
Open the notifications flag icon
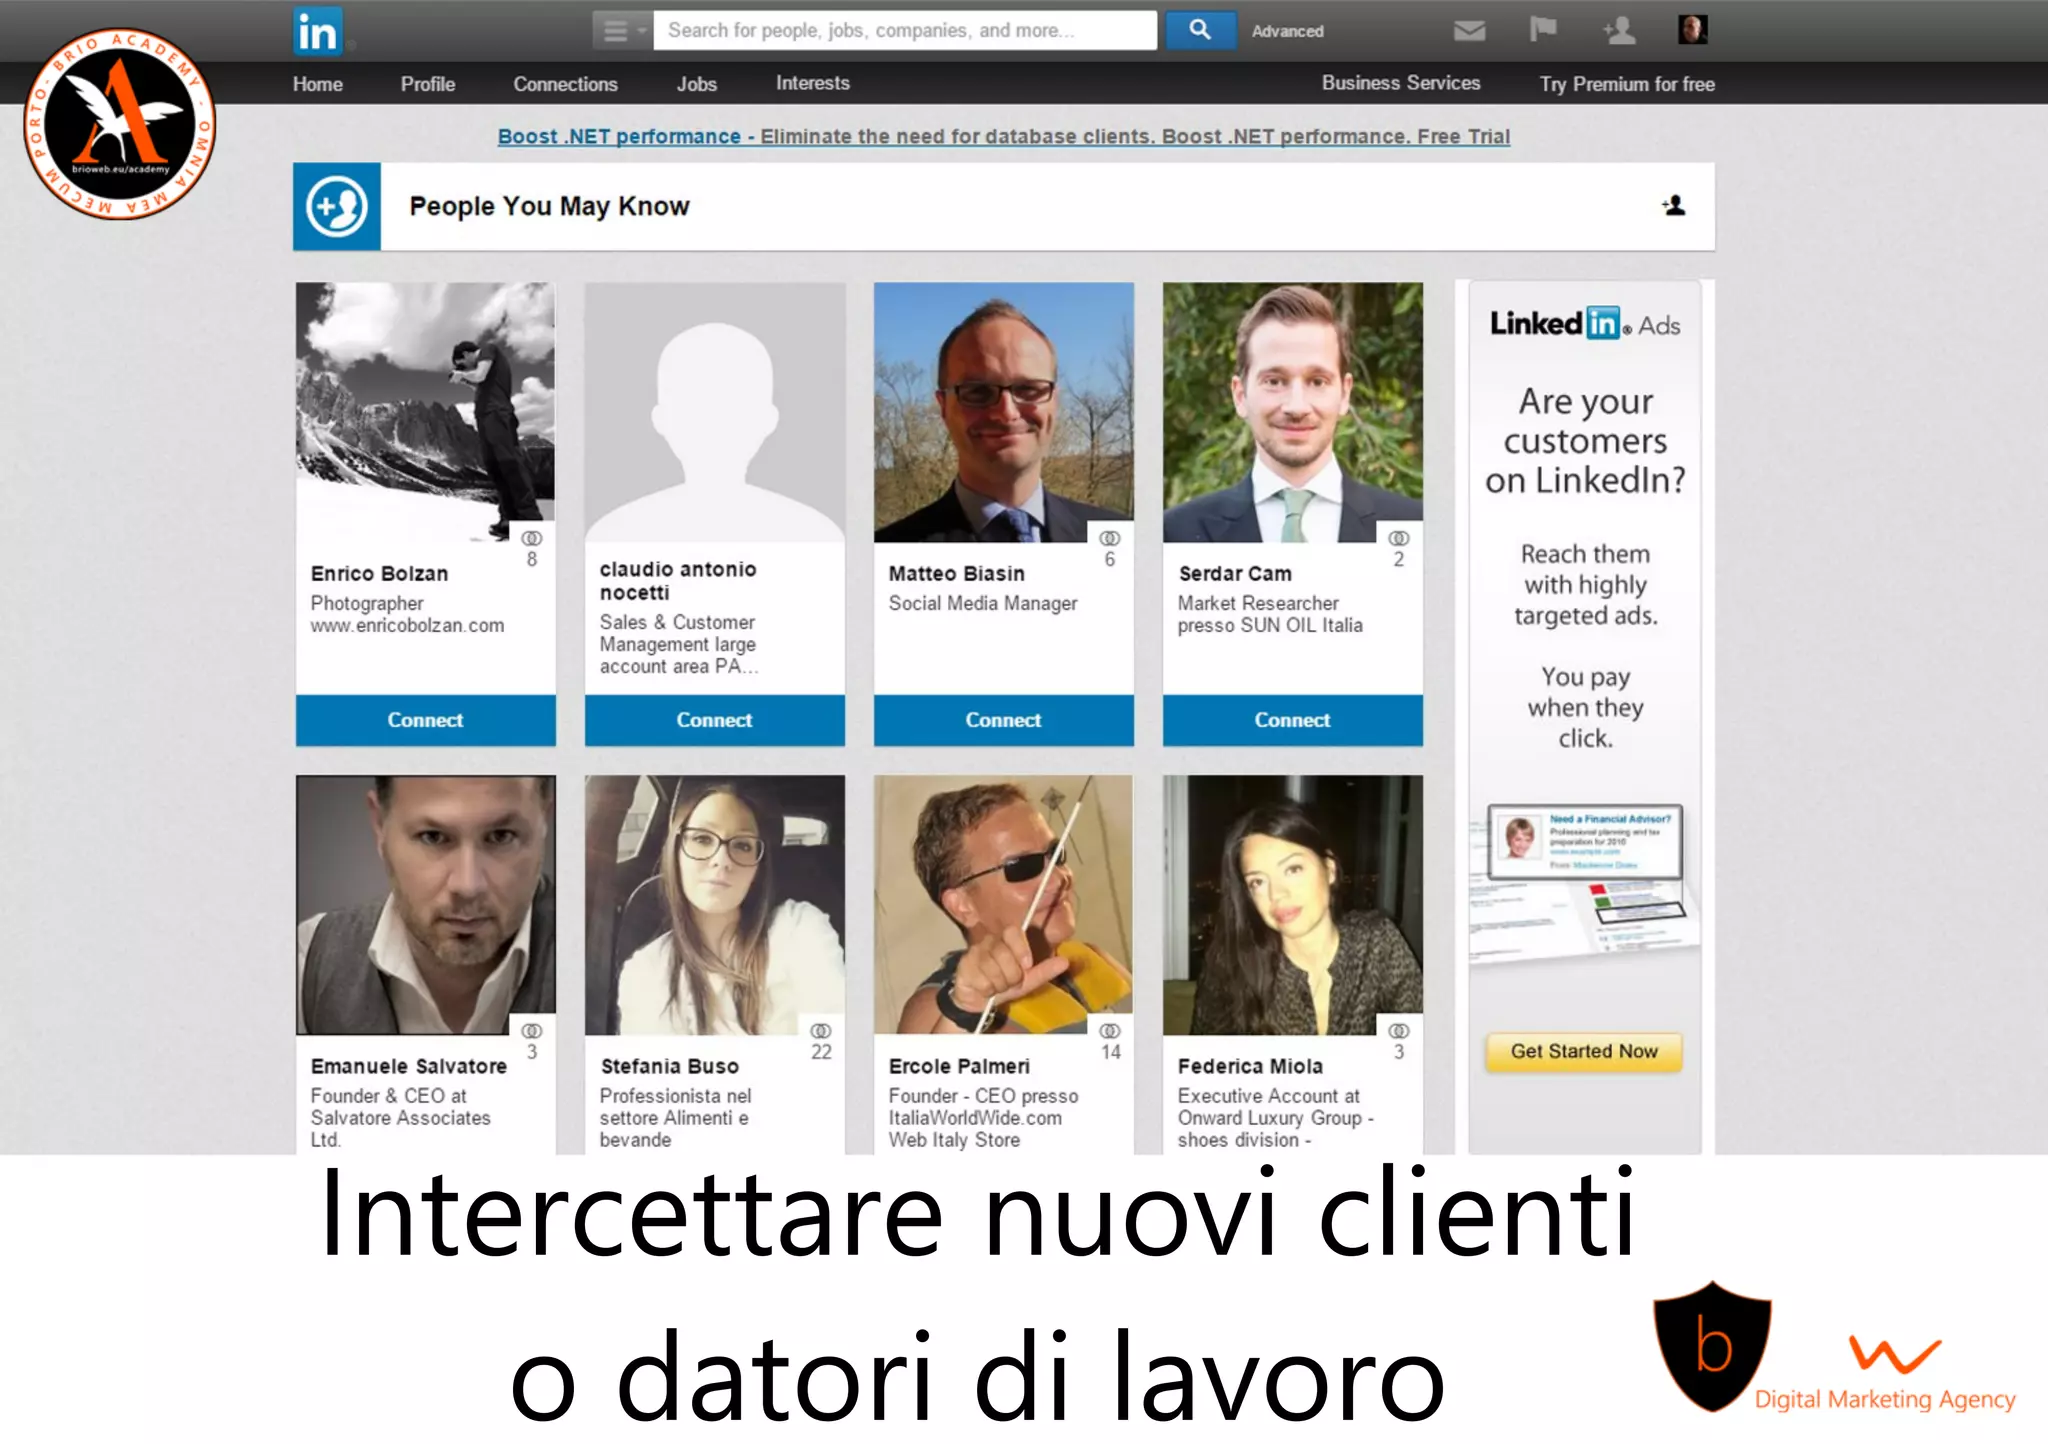(1543, 29)
